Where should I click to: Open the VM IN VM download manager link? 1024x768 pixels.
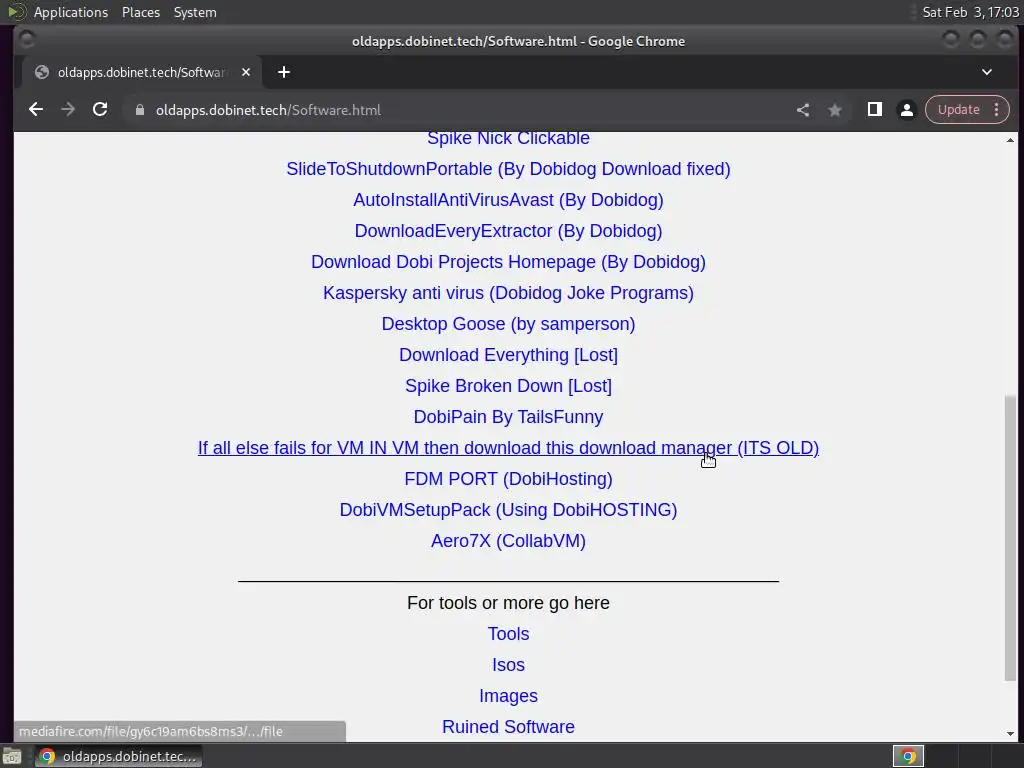pos(508,448)
